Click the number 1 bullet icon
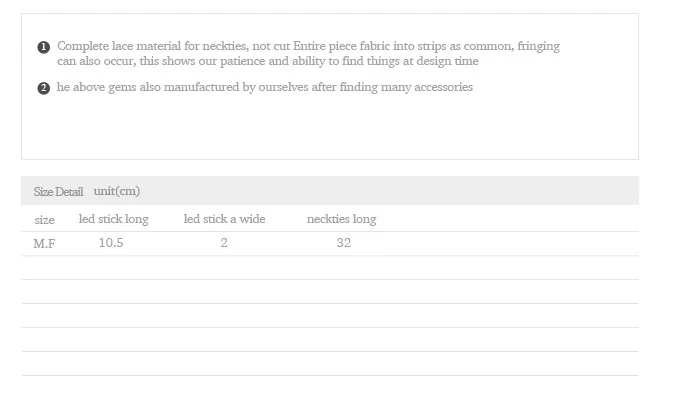This screenshot has height=409, width=675. (43, 47)
